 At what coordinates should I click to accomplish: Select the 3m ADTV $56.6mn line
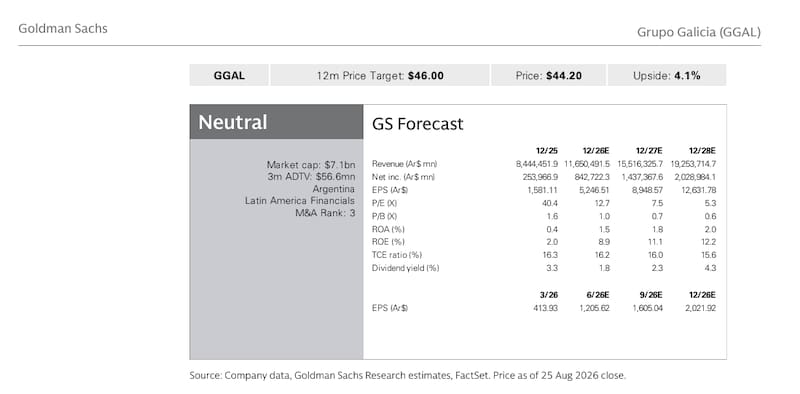click(311, 177)
